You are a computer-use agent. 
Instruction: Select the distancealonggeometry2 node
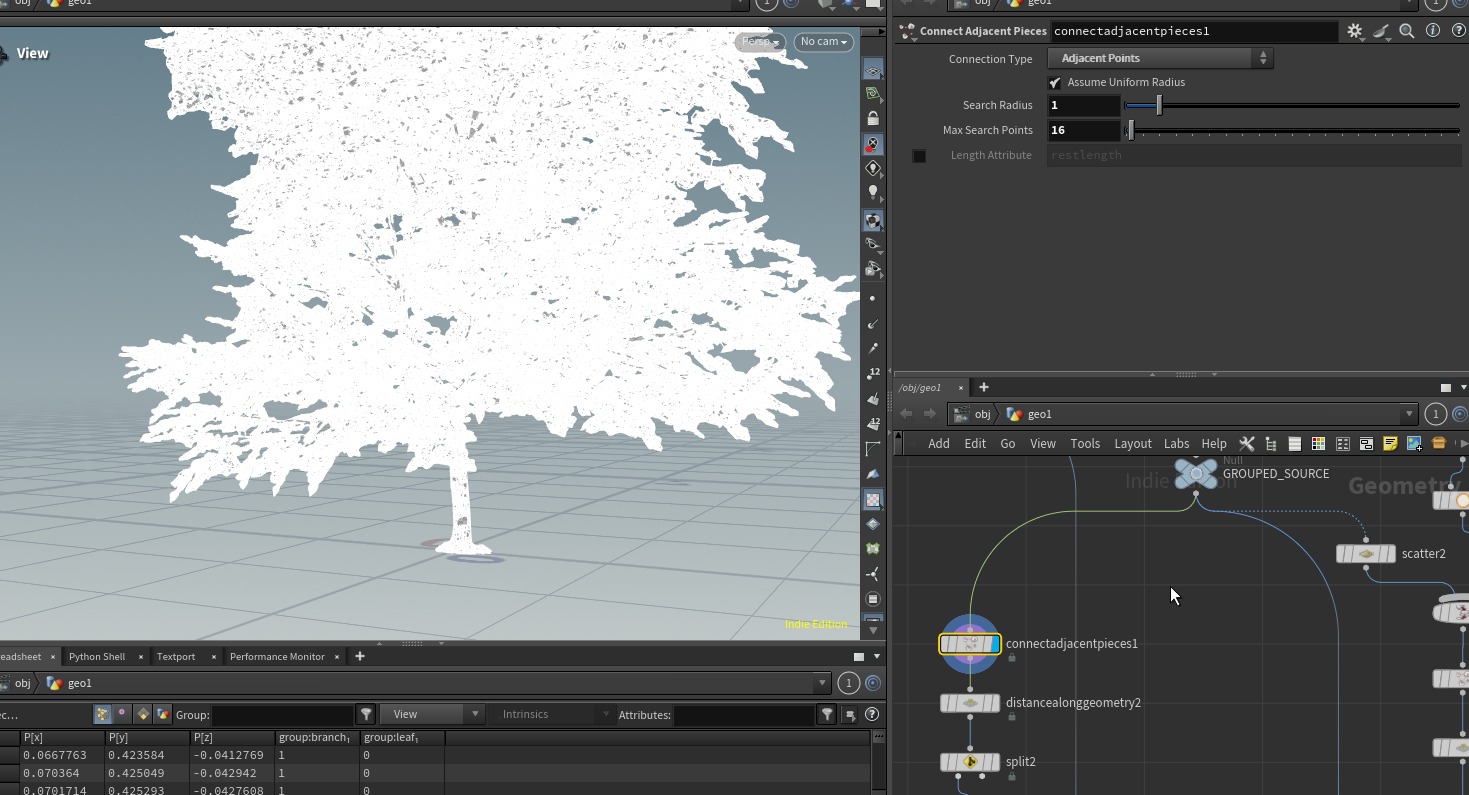[x=970, y=703]
